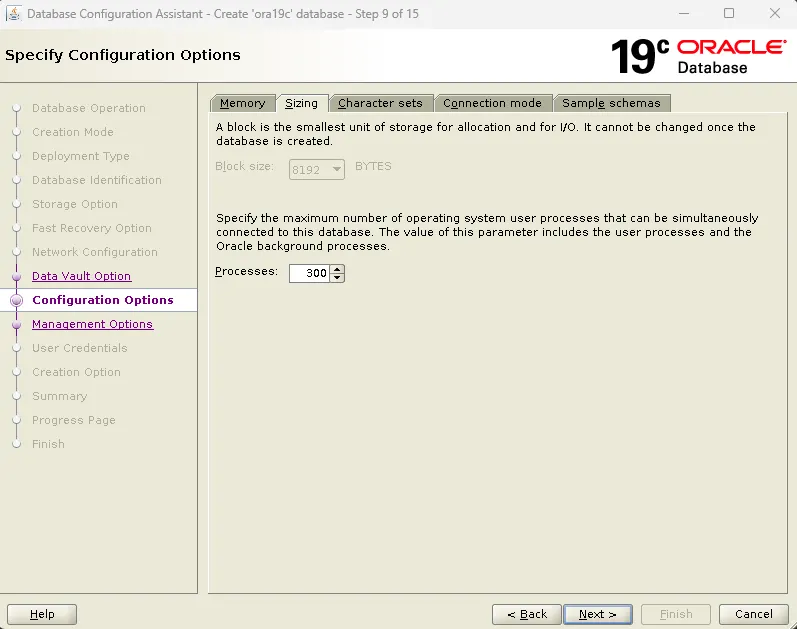Click the Creation Option step label
This screenshot has height=629, width=797.
[76, 372]
